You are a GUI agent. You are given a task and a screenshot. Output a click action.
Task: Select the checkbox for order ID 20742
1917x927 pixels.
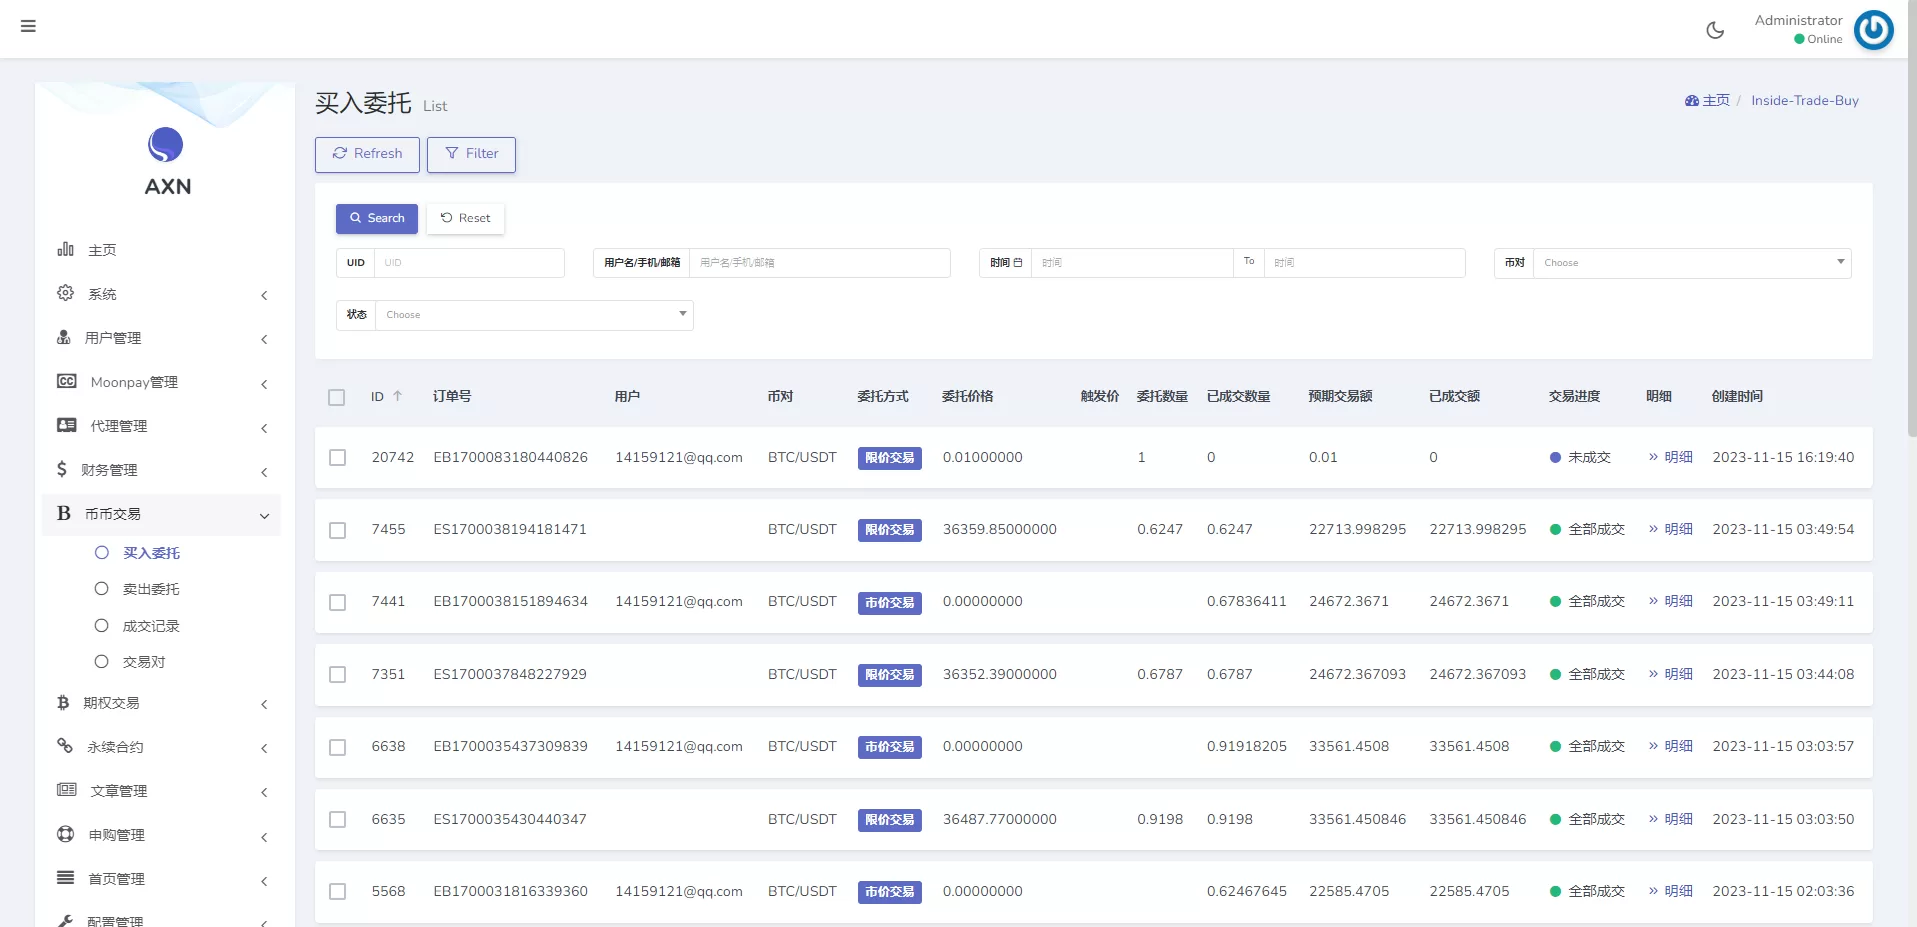pyautogui.click(x=338, y=458)
